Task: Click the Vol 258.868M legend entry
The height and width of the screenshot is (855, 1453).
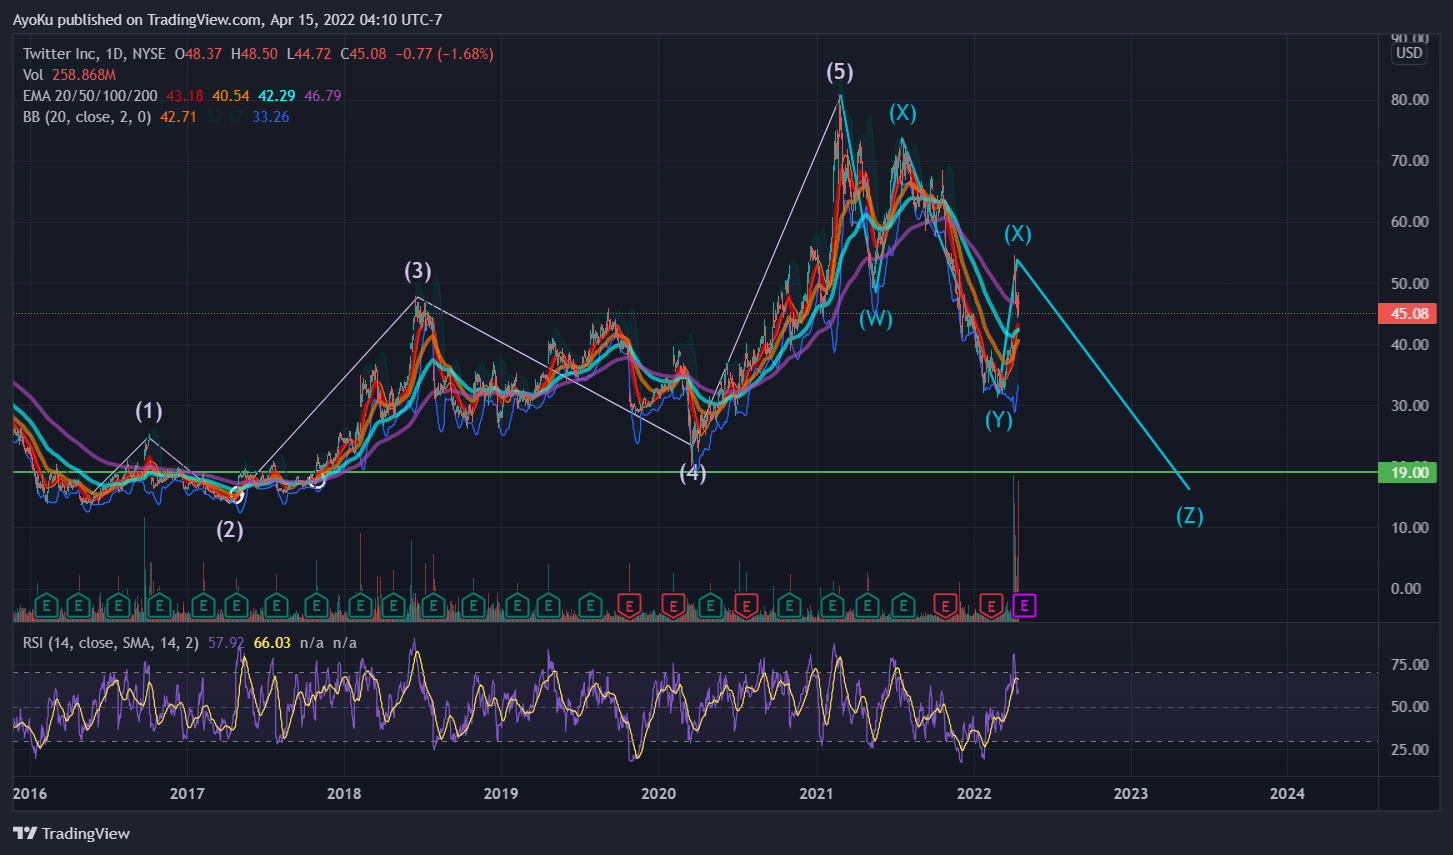Action: pyautogui.click(x=69, y=75)
